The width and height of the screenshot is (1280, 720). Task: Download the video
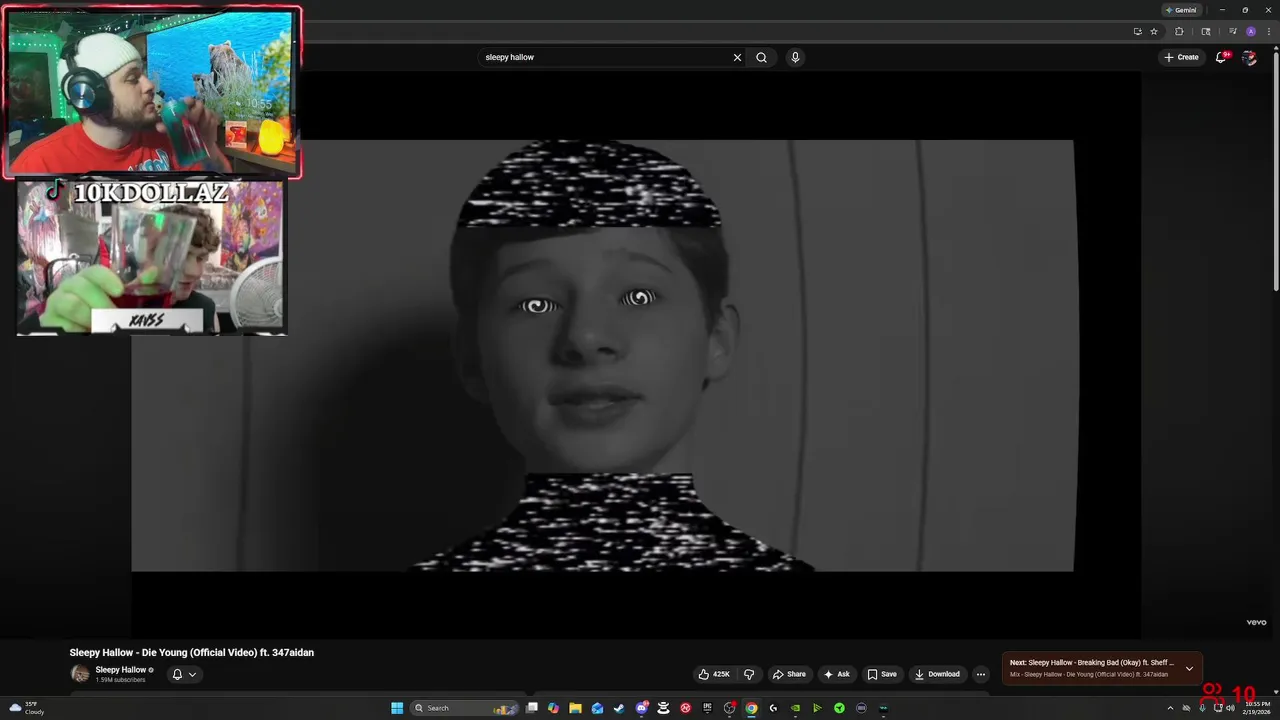pyautogui.click(x=937, y=674)
